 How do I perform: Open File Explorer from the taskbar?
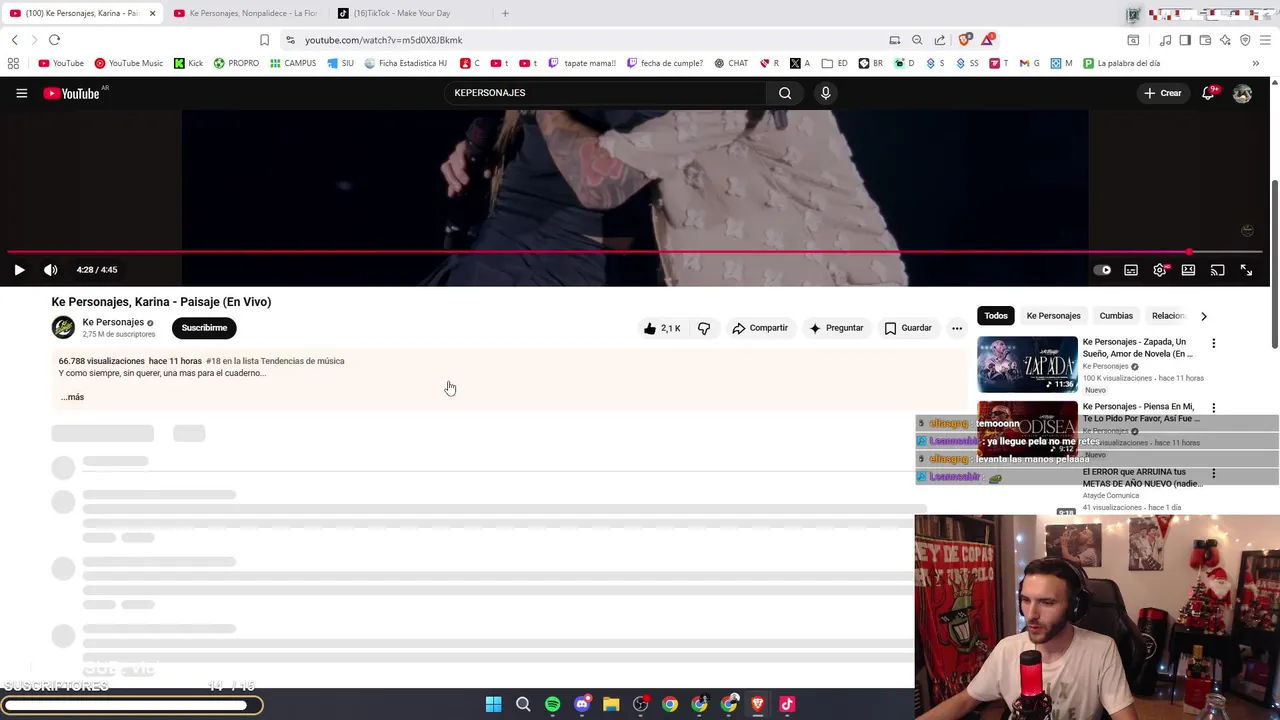click(611, 704)
